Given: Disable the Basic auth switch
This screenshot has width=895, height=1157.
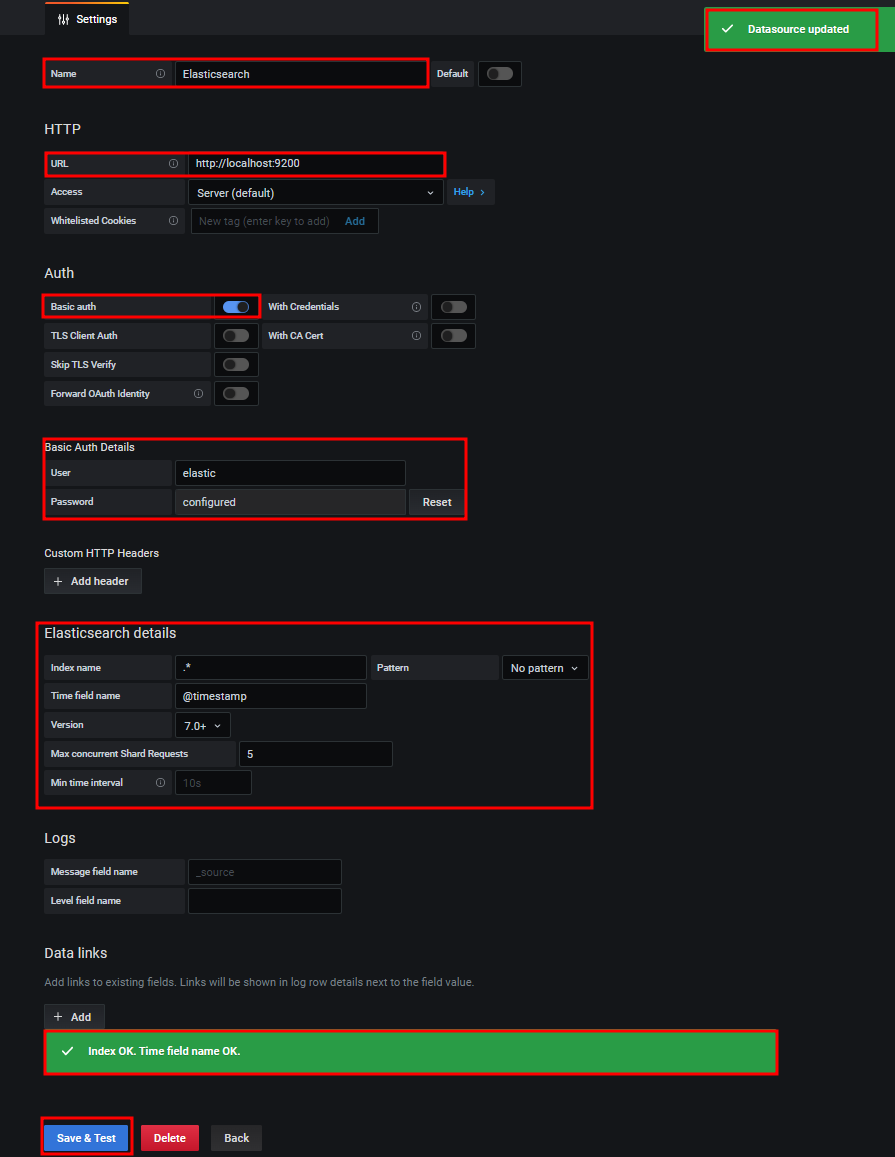Looking at the screenshot, I should coord(236,307).
